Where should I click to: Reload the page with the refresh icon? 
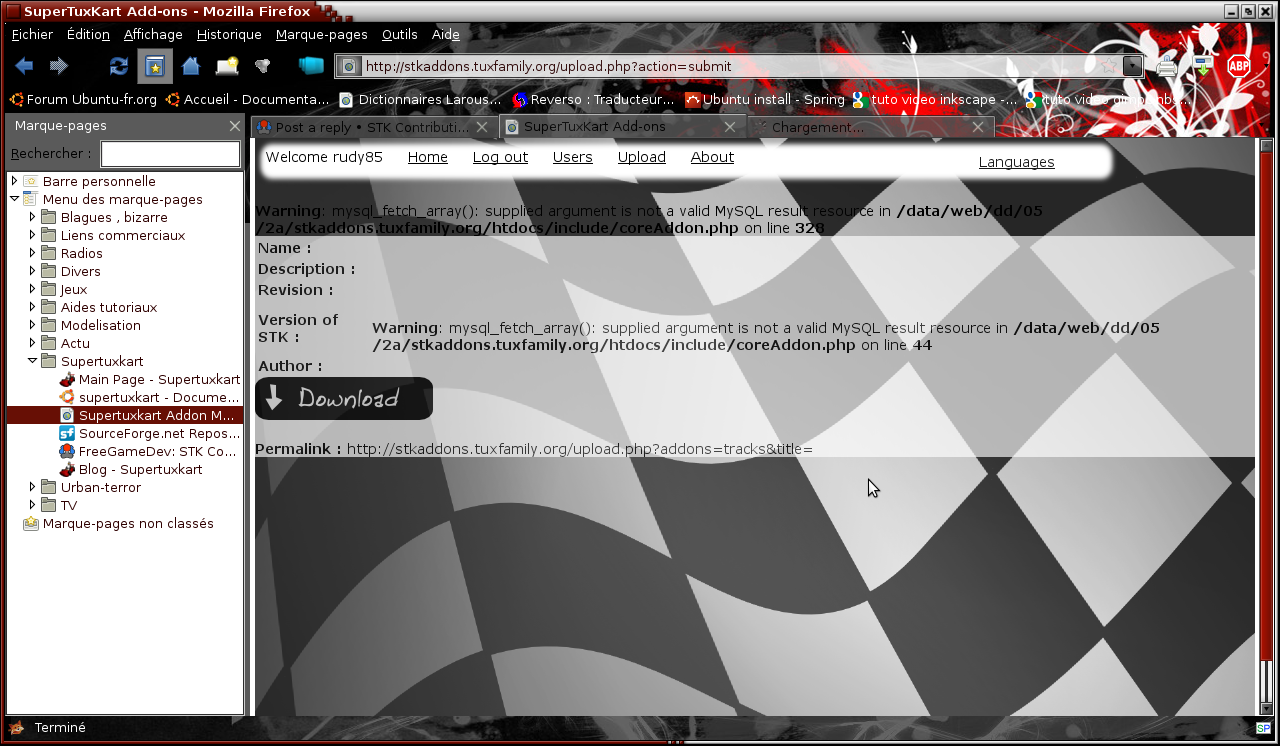point(118,66)
